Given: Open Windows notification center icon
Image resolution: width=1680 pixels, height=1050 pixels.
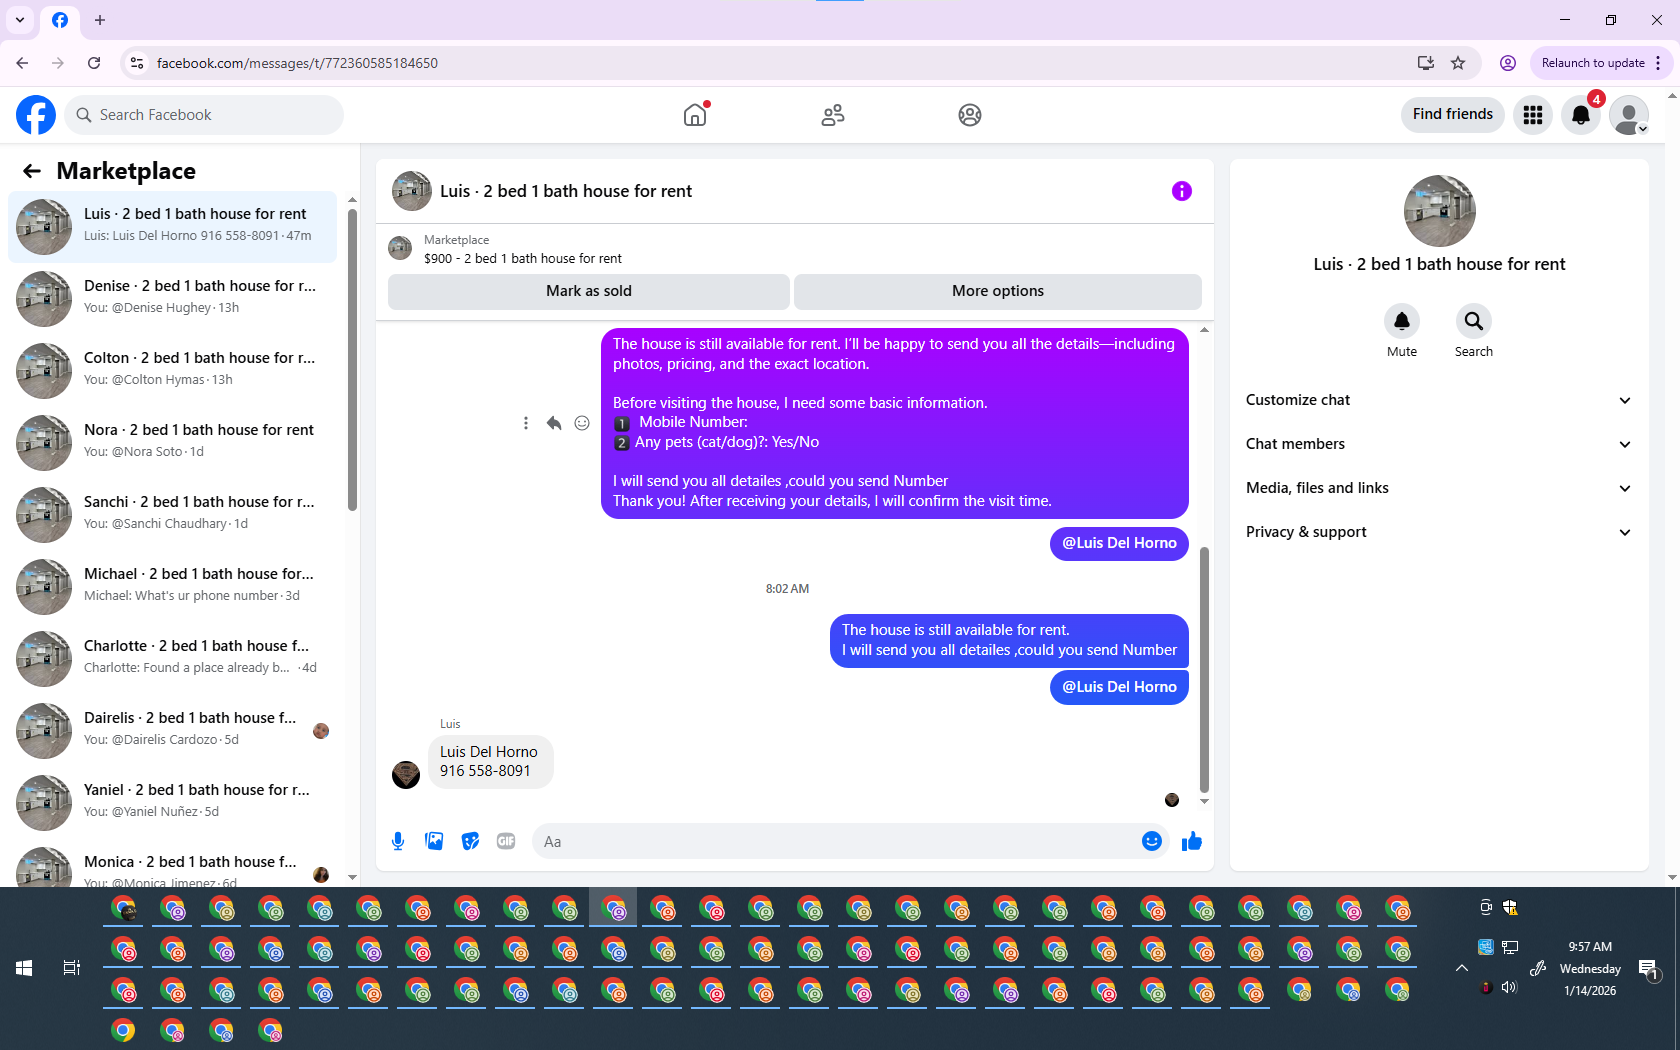Looking at the screenshot, I should pyautogui.click(x=1649, y=968).
